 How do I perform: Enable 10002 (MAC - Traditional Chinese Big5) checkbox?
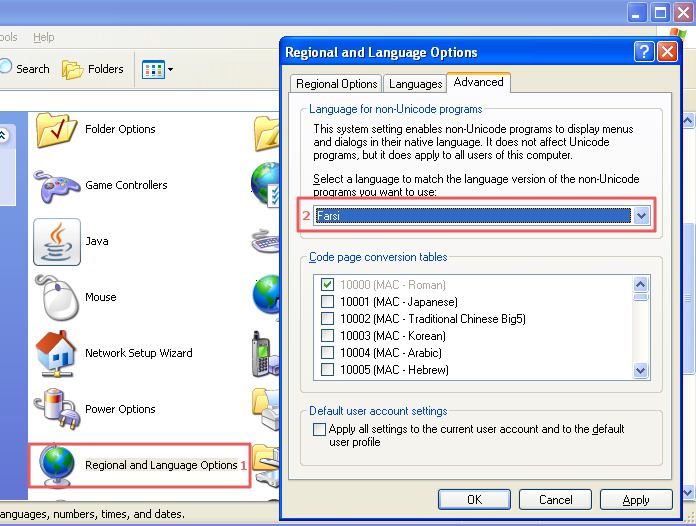tap(327, 319)
